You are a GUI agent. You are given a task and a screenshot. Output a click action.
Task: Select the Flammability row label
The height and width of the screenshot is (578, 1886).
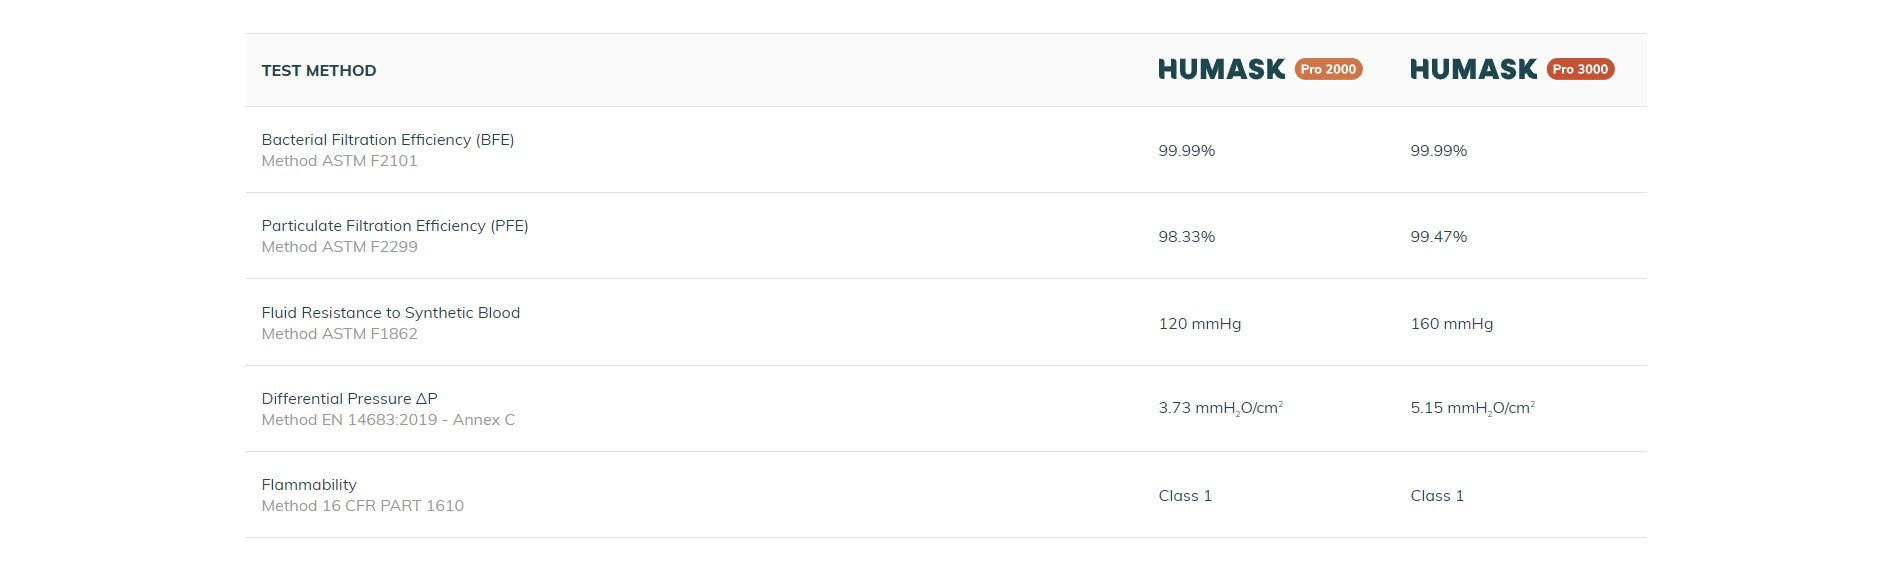[309, 484]
